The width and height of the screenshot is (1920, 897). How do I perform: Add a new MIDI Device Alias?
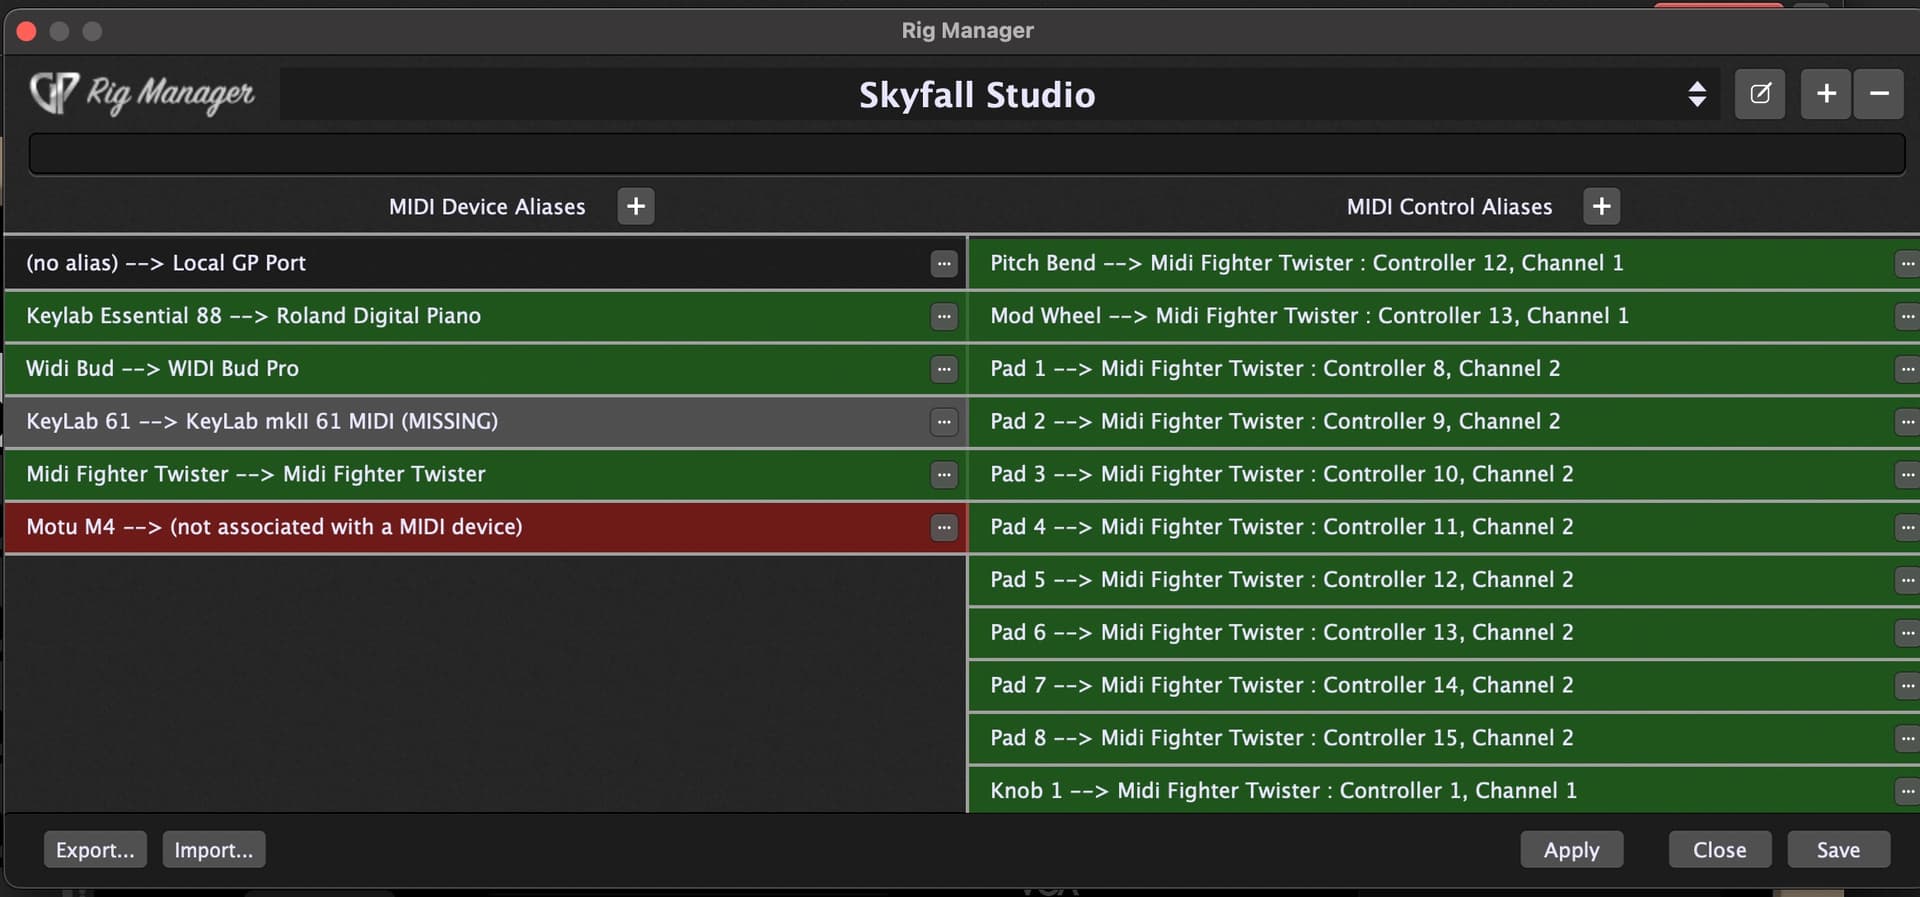click(636, 206)
